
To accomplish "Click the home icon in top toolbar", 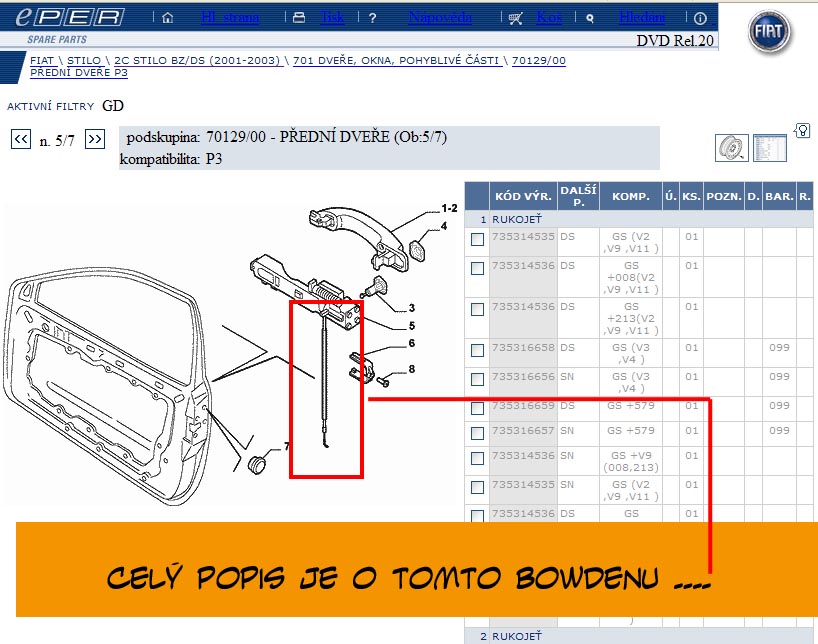I will [167, 18].
